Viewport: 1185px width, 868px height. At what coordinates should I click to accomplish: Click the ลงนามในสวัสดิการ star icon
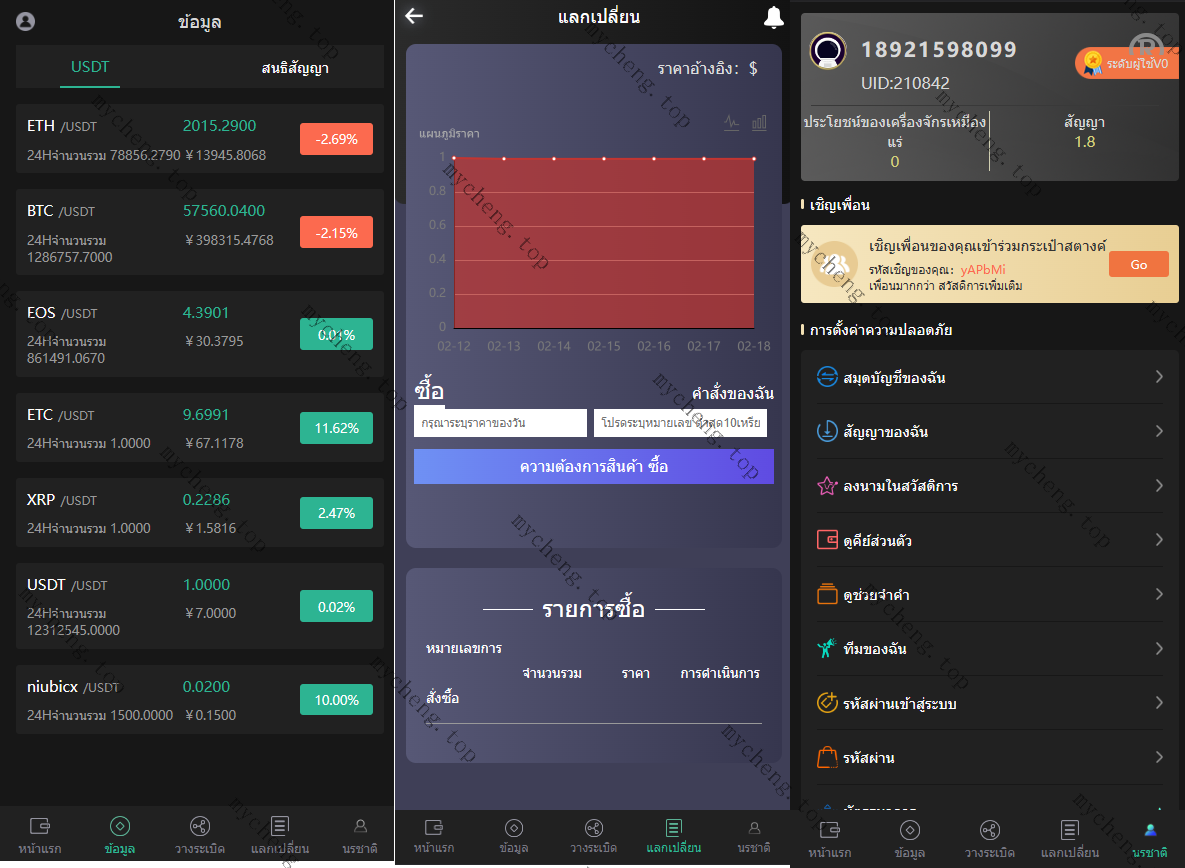[827, 486]
